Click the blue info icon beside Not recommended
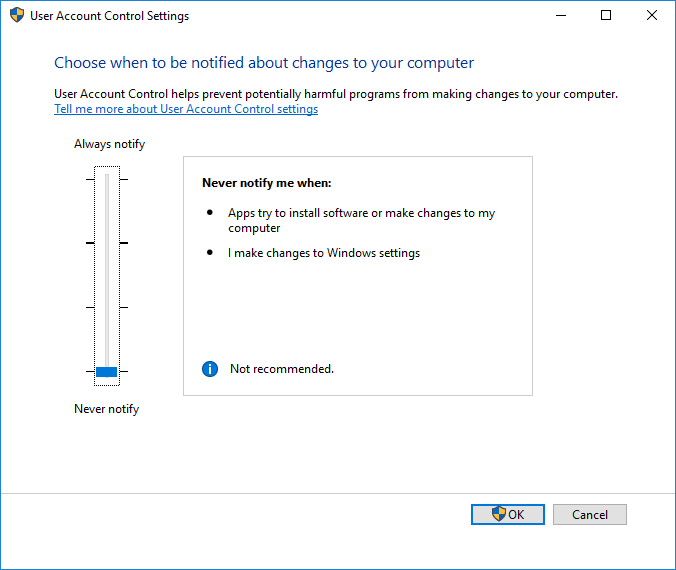676x570 pixels. [x=210, y=369]
